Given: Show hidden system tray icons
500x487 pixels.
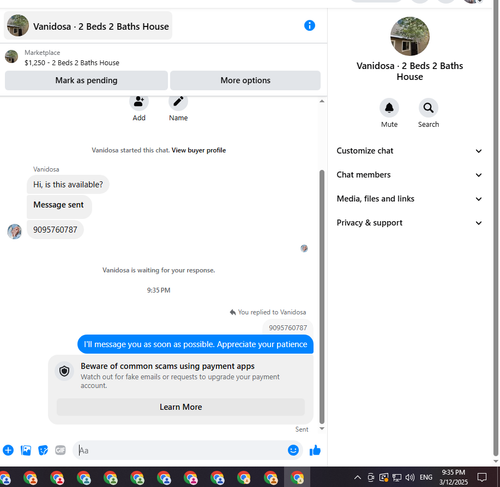Looking at the screenshot, I should click(357, 478).
